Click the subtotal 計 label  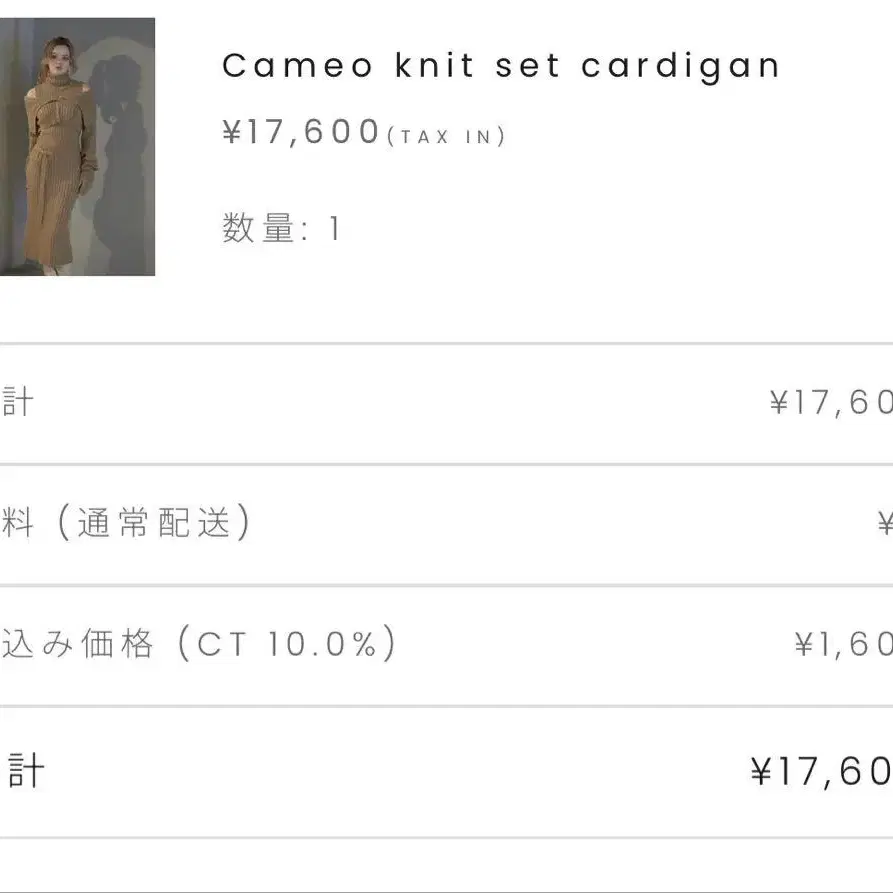[17, 402]
